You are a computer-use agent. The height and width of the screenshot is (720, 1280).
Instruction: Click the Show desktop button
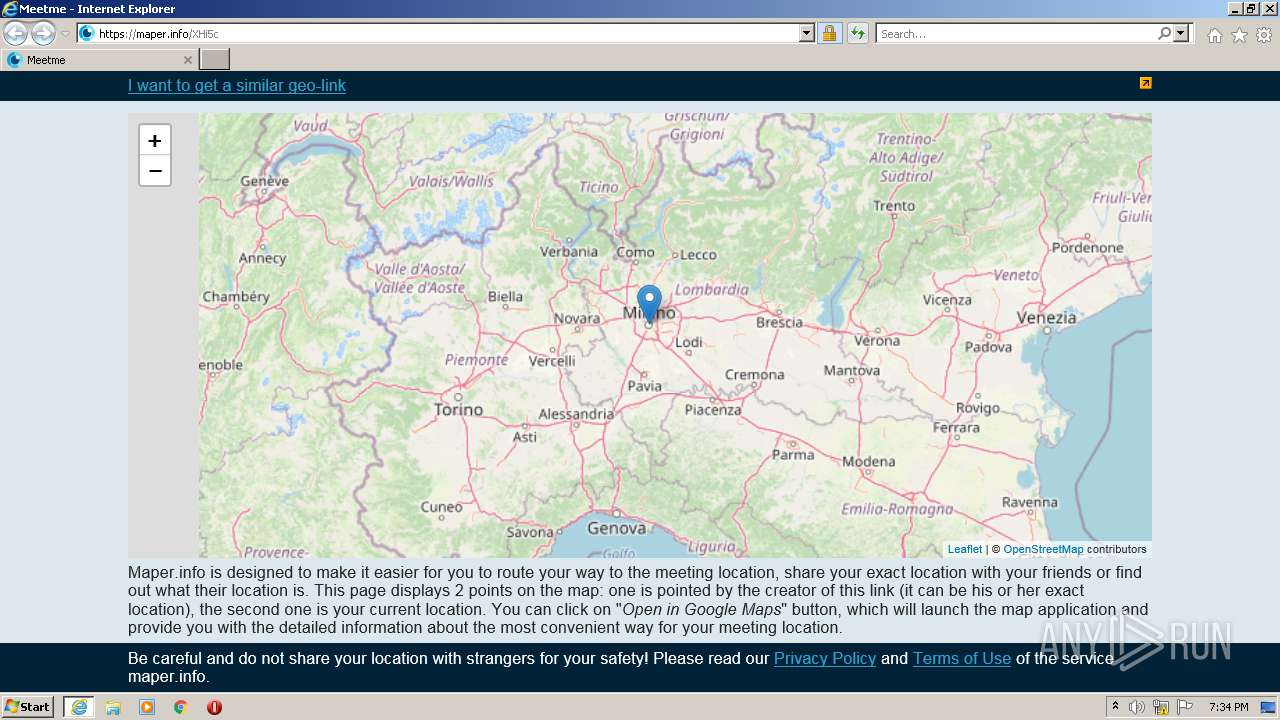[1268, 707]
